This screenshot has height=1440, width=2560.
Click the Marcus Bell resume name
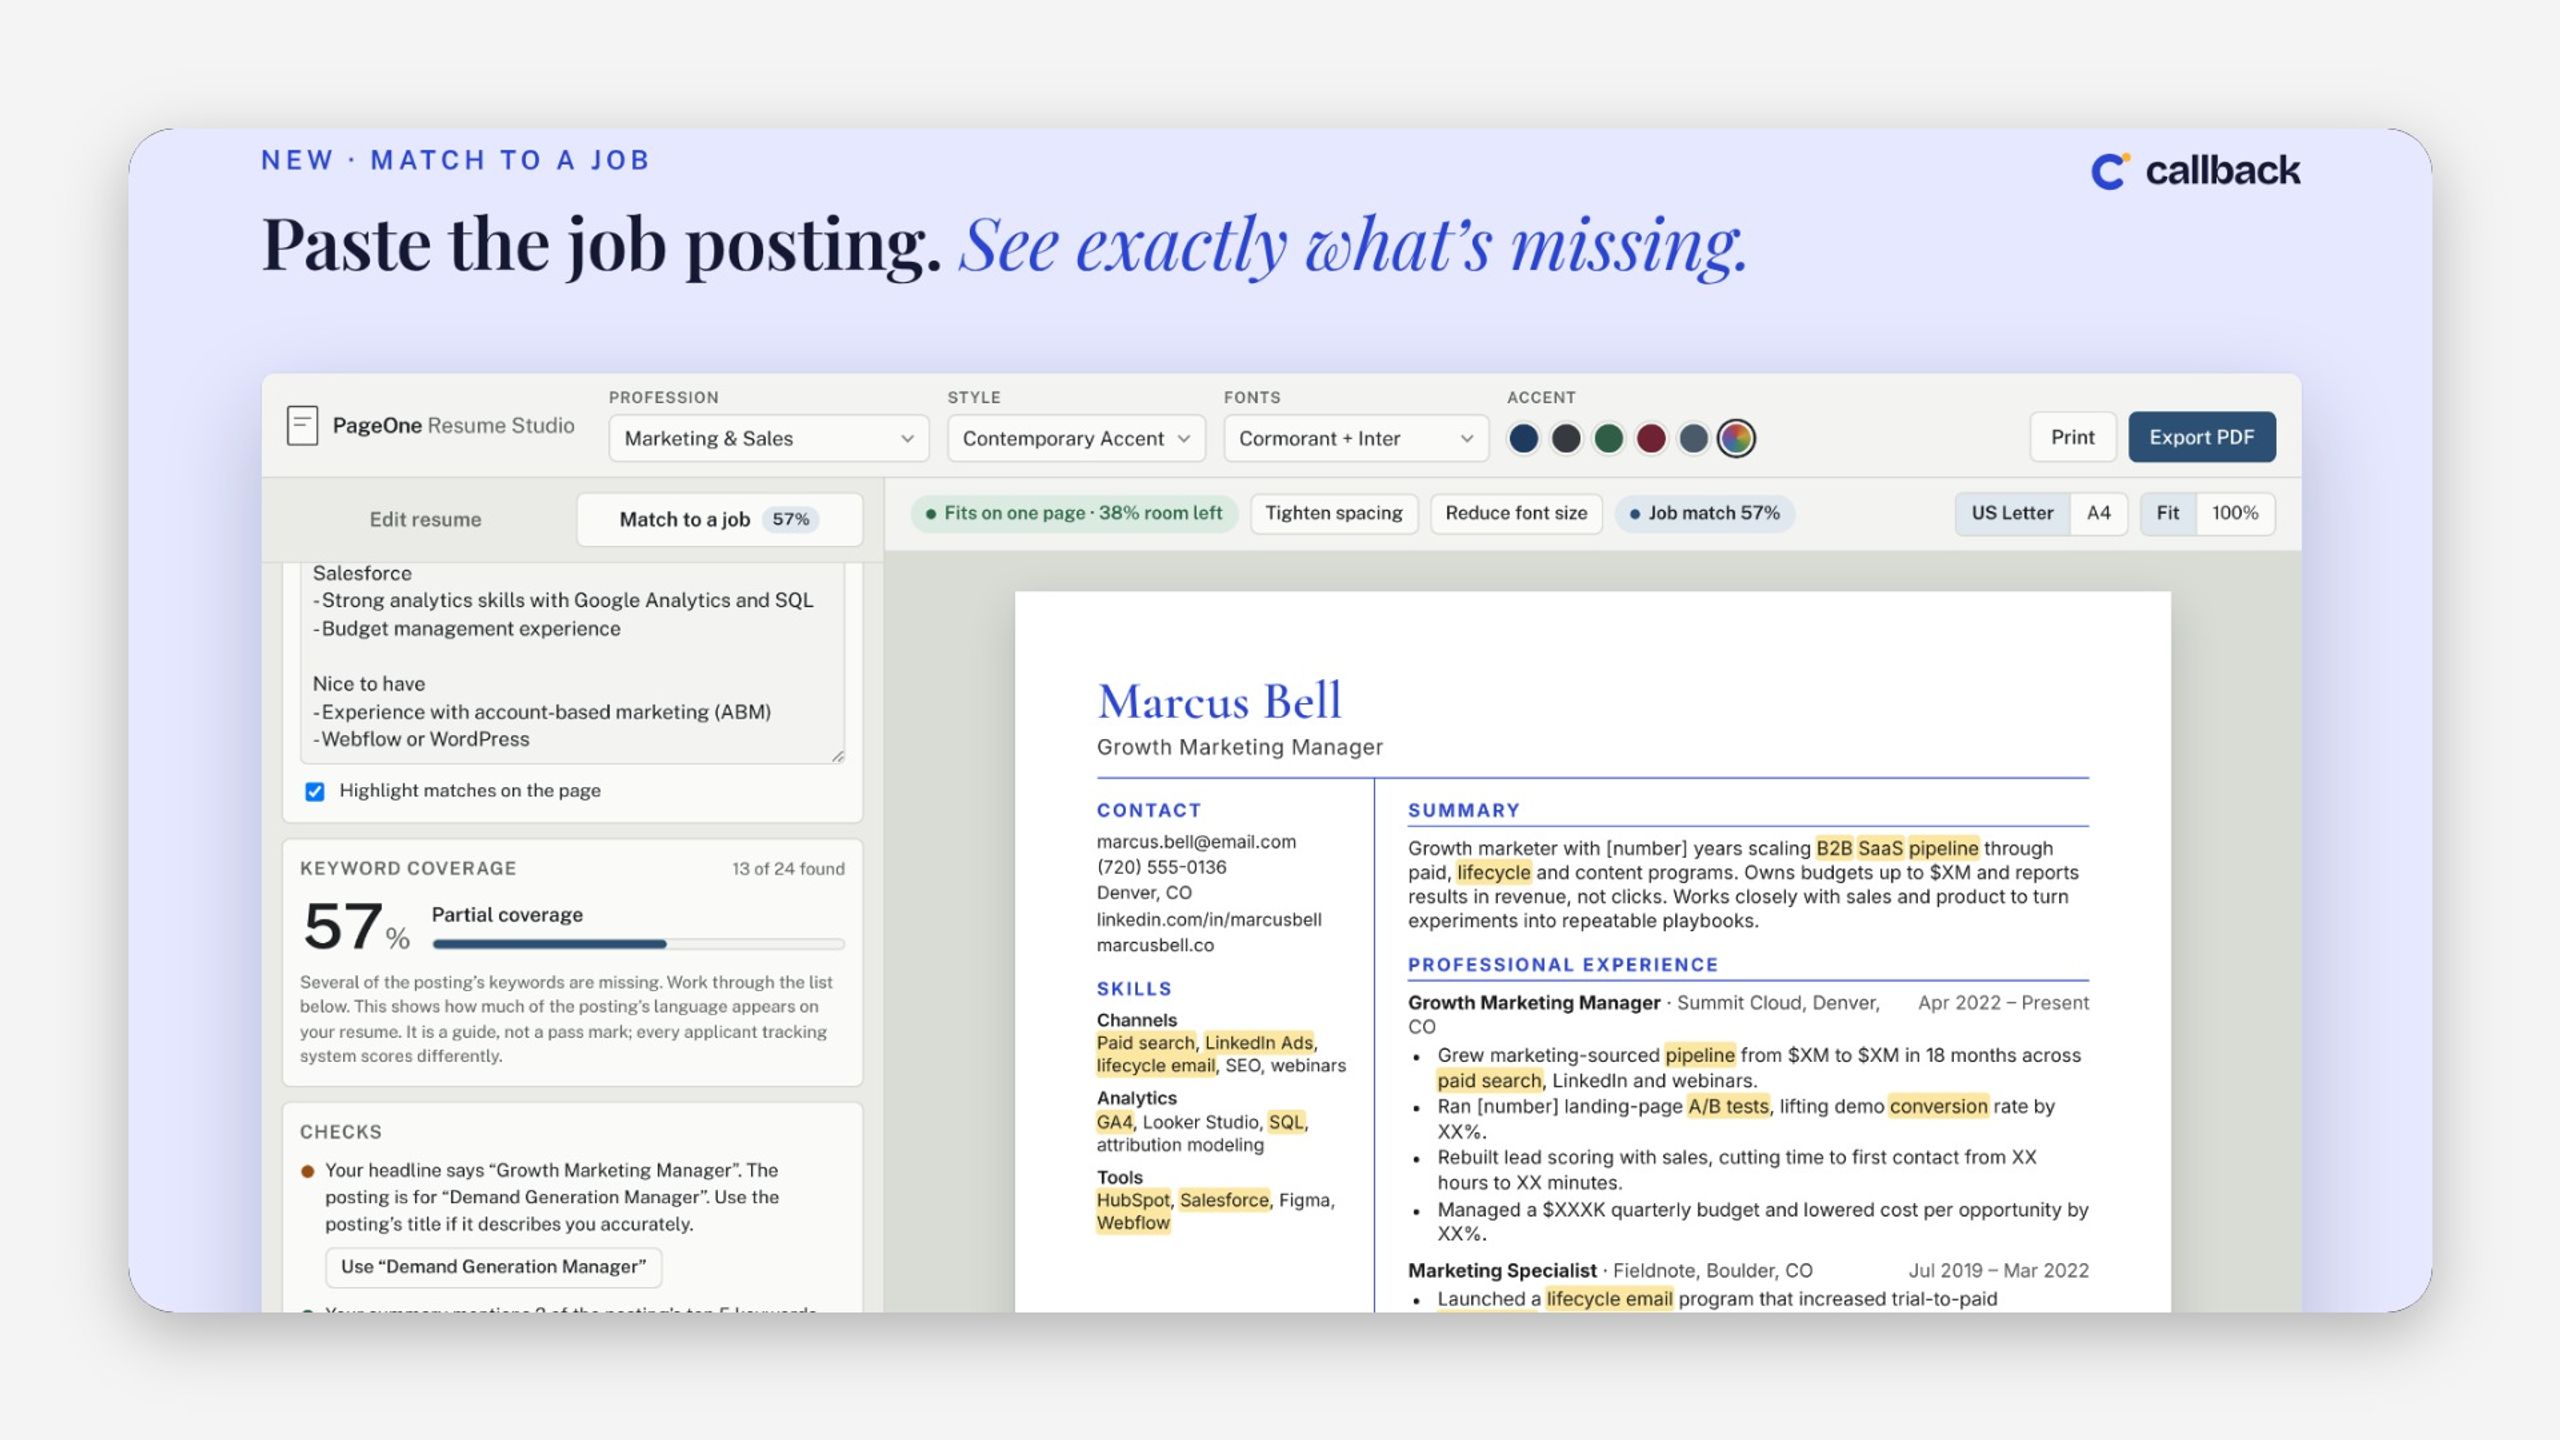1219,701
